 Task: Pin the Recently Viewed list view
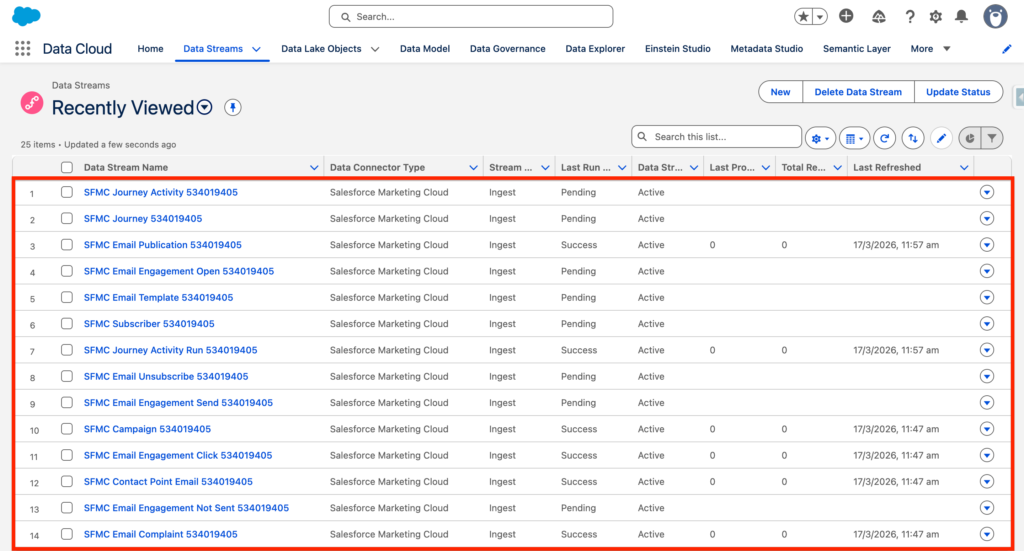pos(233,108)
